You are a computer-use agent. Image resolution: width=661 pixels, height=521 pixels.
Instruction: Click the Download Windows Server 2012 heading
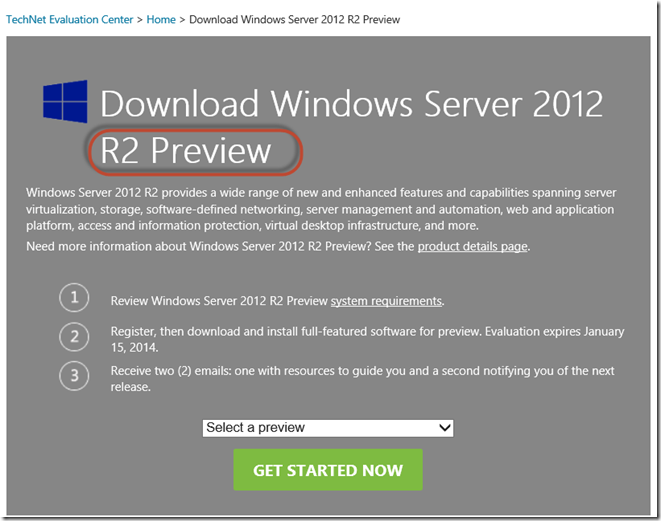click(x=352, y=104)
